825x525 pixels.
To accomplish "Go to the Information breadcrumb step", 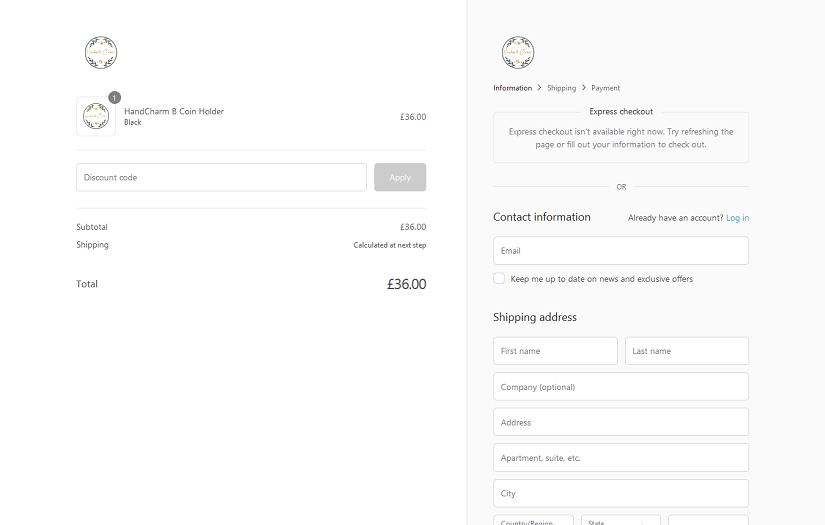I will pyautogui.click(x=512, y=88).
